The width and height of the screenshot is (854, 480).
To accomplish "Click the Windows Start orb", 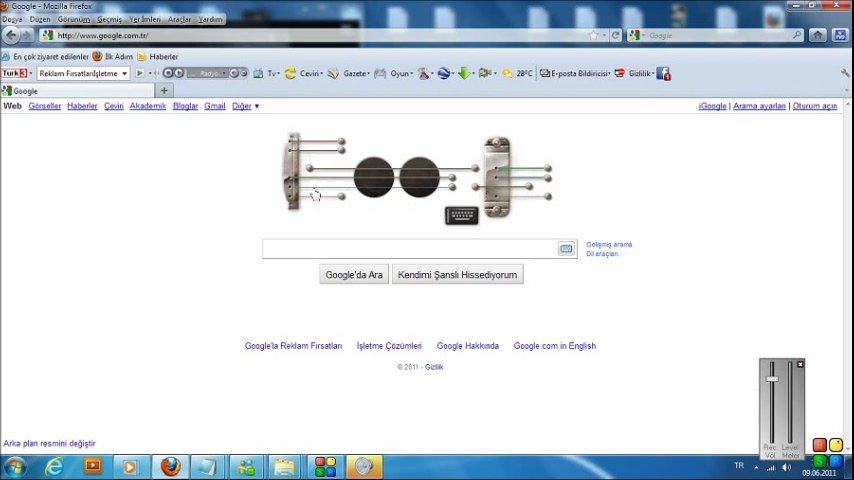I will [15, 467].
